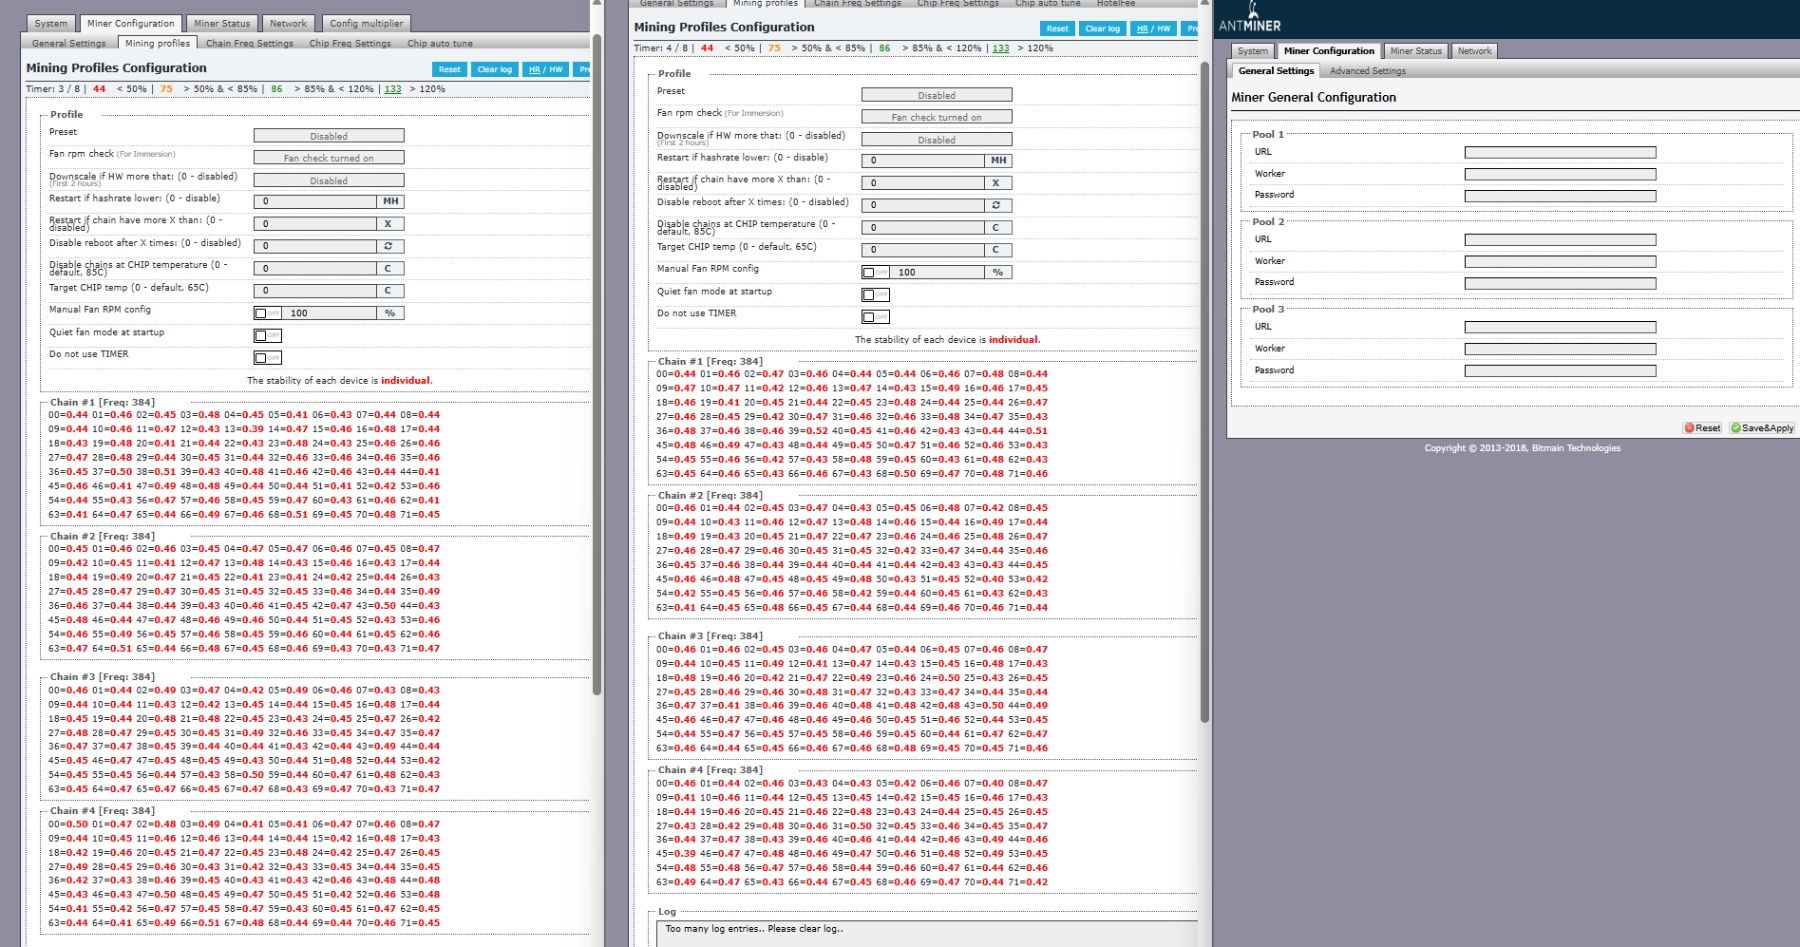Screen dimensions: 1800x947
Task: Switch to Chip auto tune in left window
Action: click(440, 43)
